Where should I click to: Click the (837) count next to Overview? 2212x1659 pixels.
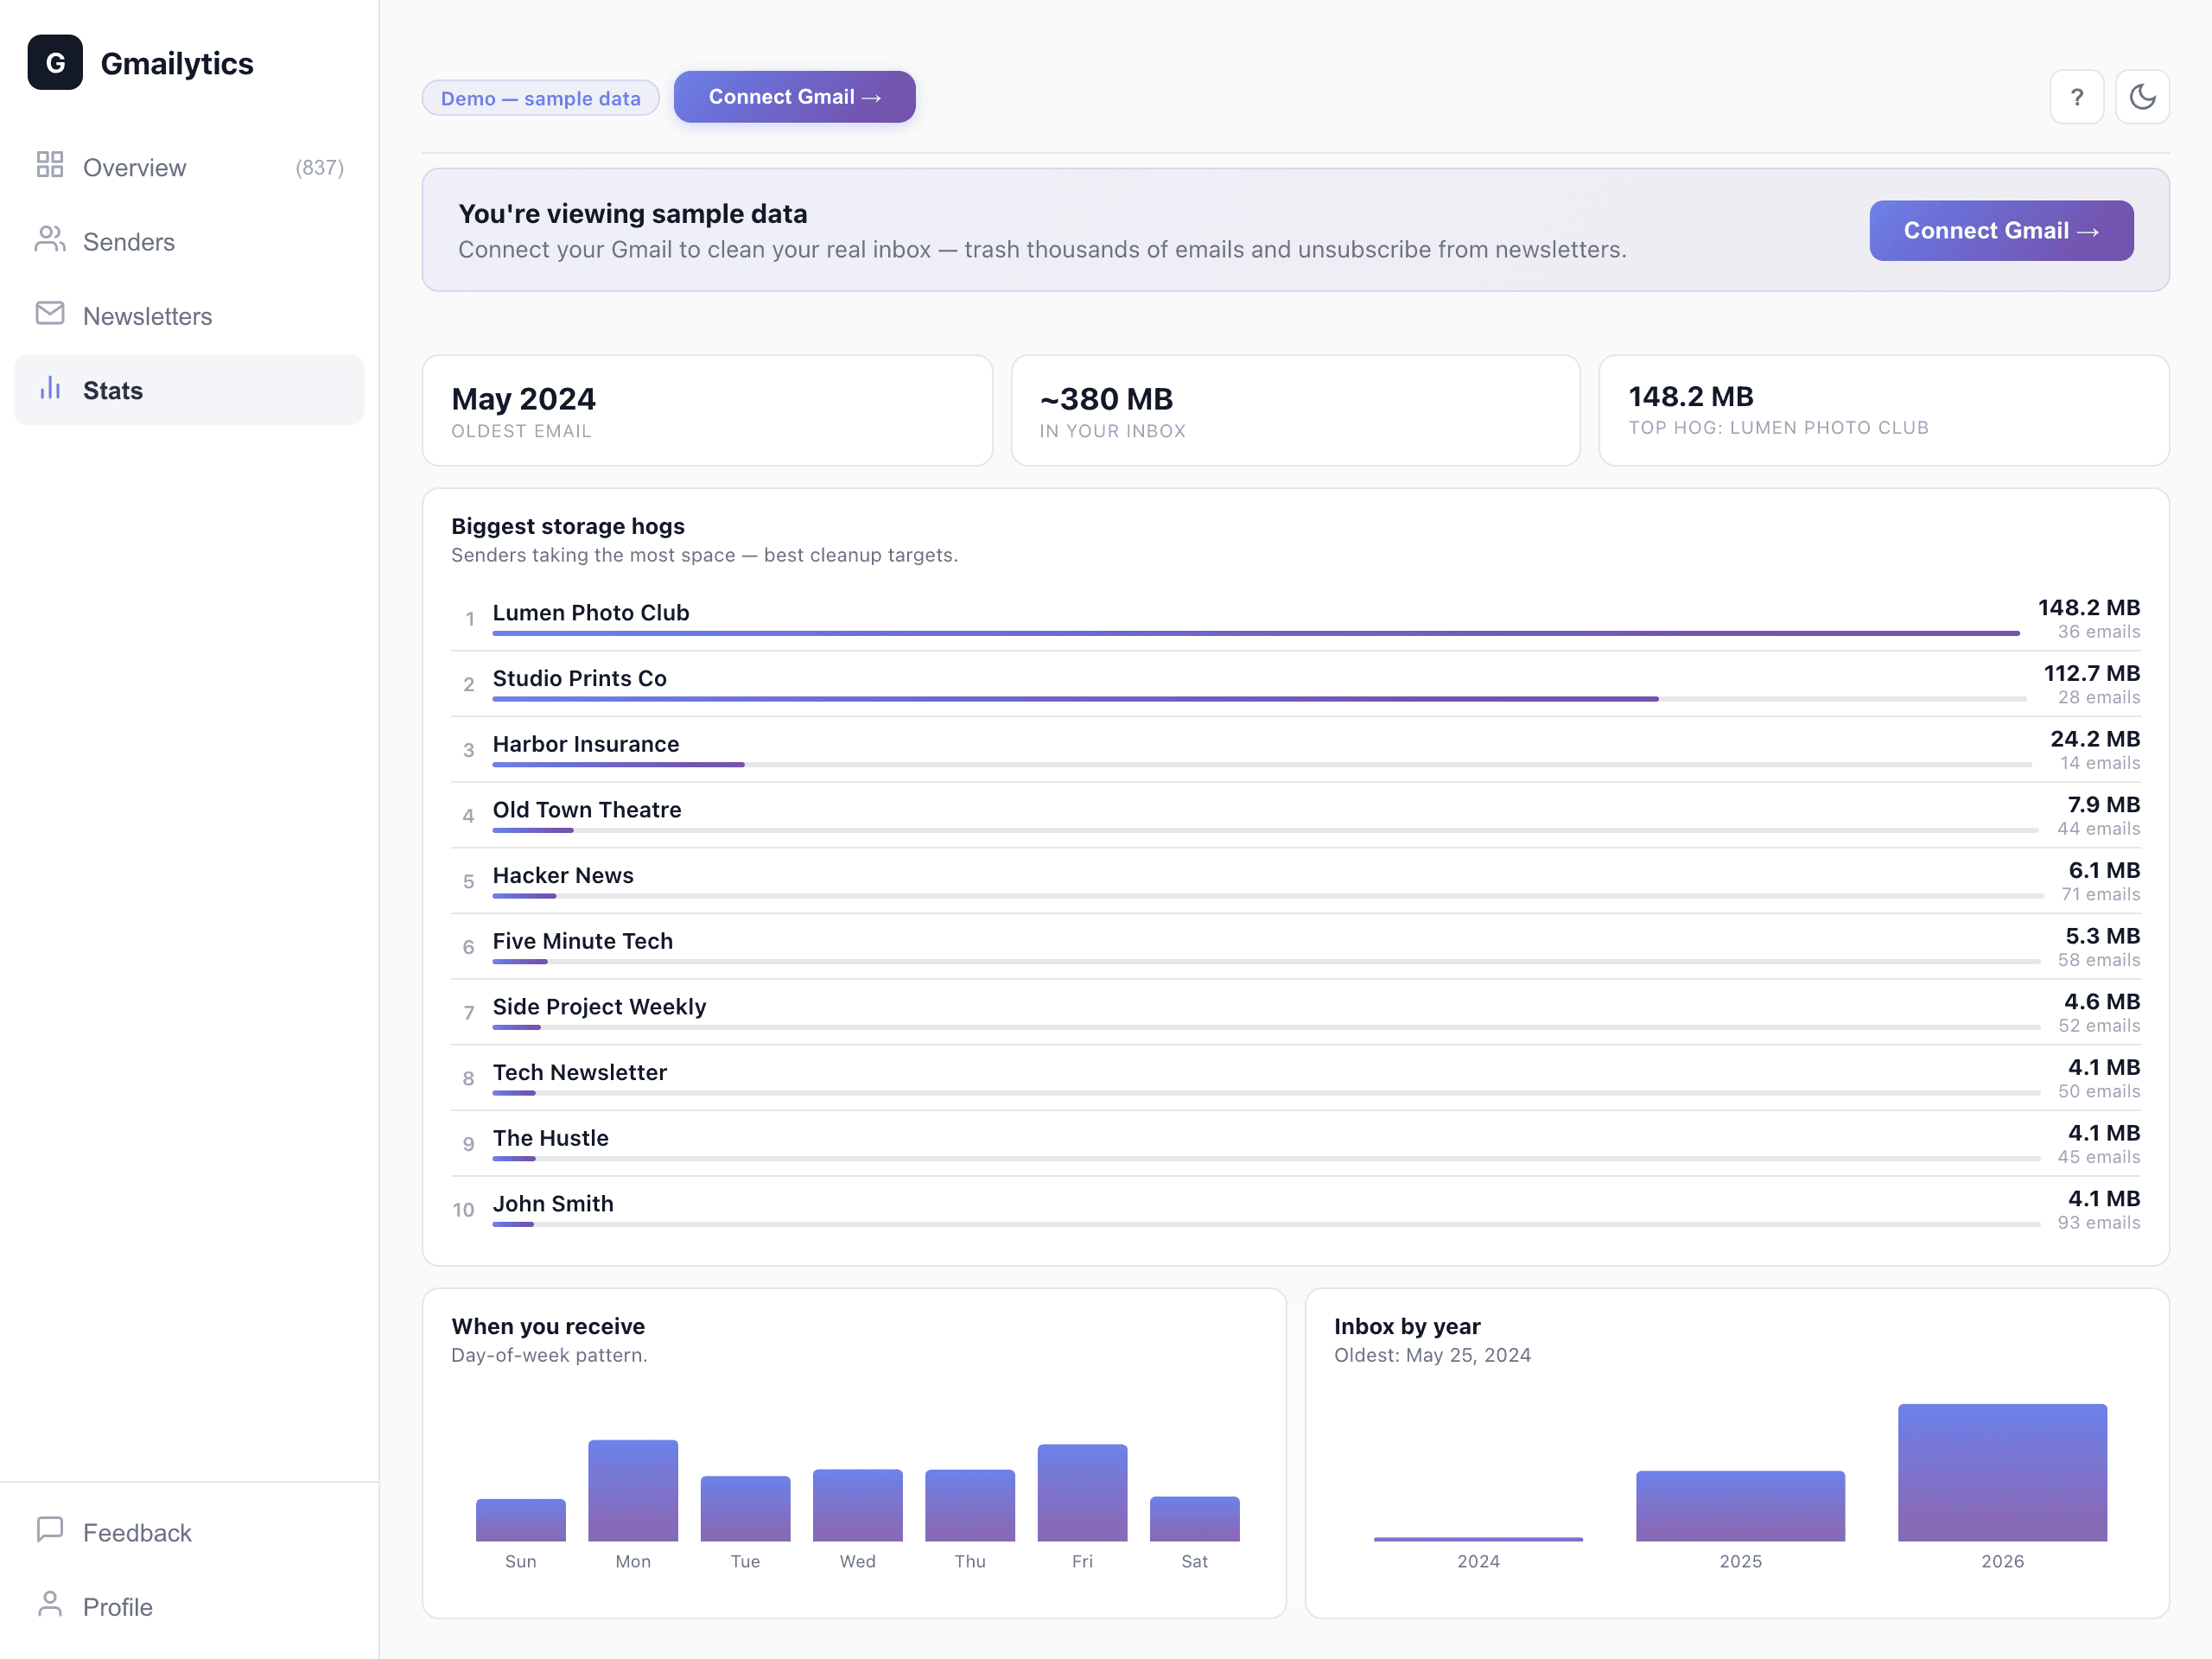tap(320, 167)
